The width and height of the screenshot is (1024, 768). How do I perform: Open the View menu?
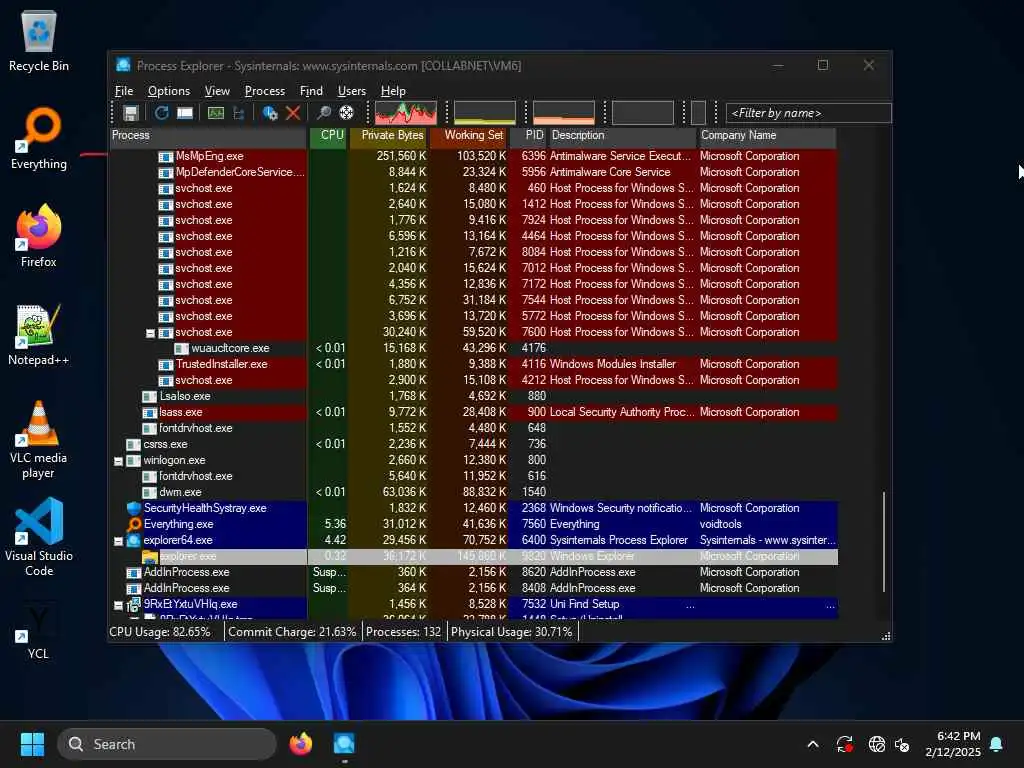217,91
